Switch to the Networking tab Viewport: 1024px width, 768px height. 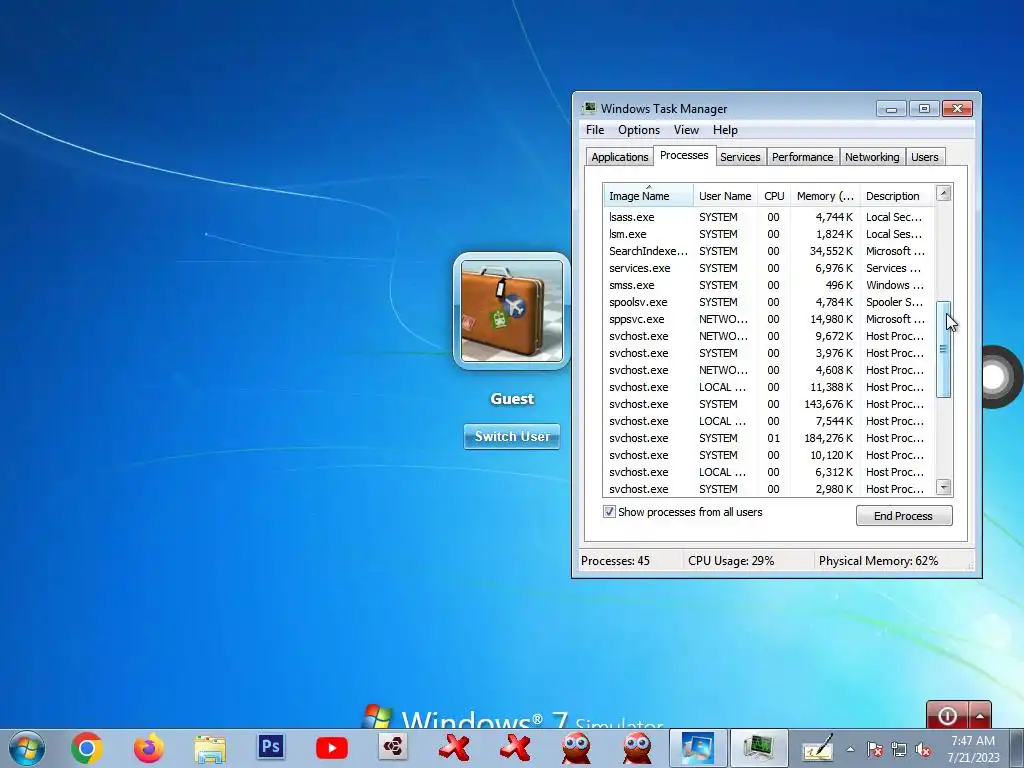click(x=872, y=157)
